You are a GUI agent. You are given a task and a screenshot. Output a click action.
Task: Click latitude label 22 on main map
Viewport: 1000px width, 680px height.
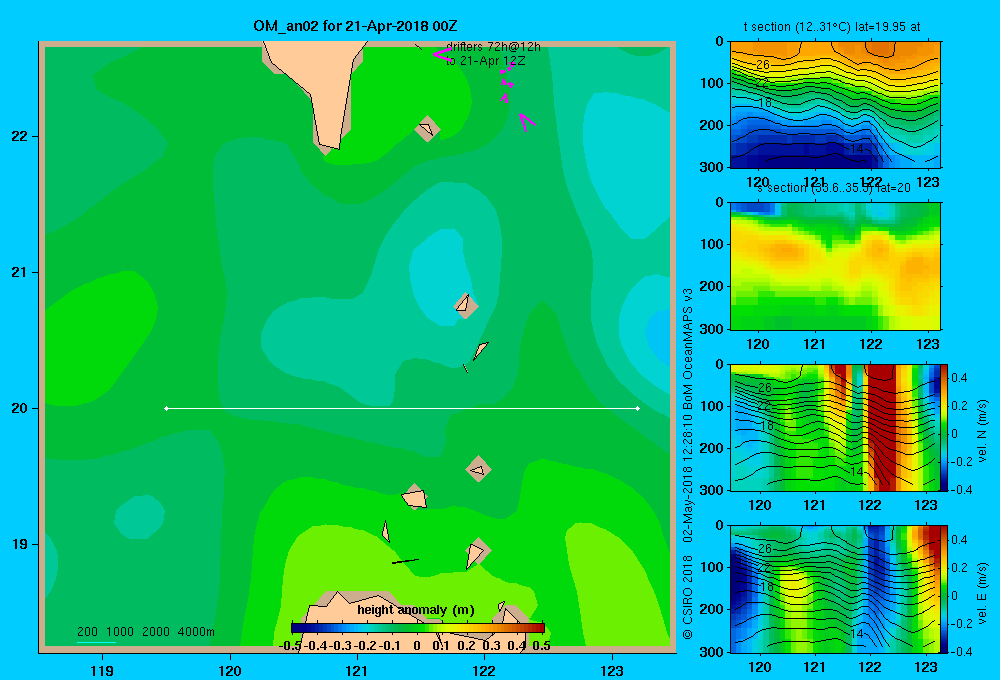20,137
